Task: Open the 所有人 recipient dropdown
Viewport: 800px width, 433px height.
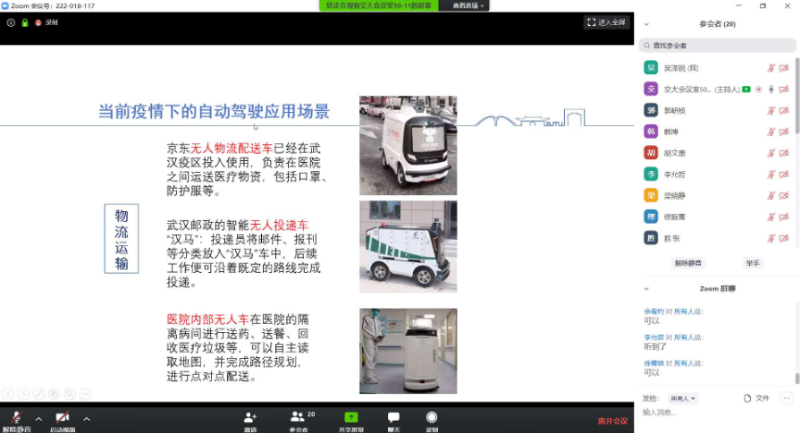Action: point(683,398)
